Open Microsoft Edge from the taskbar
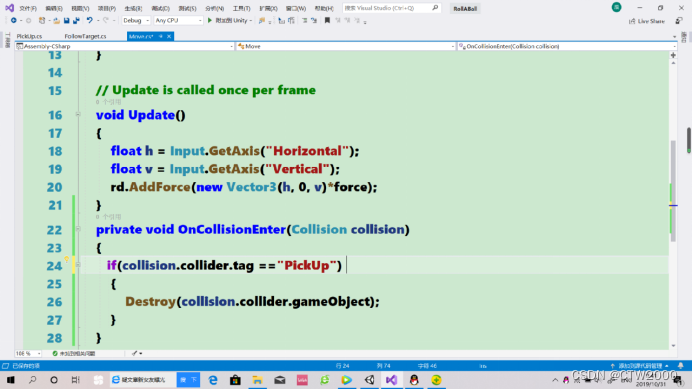This screenshot has width=693, height=390. (213, 380)
